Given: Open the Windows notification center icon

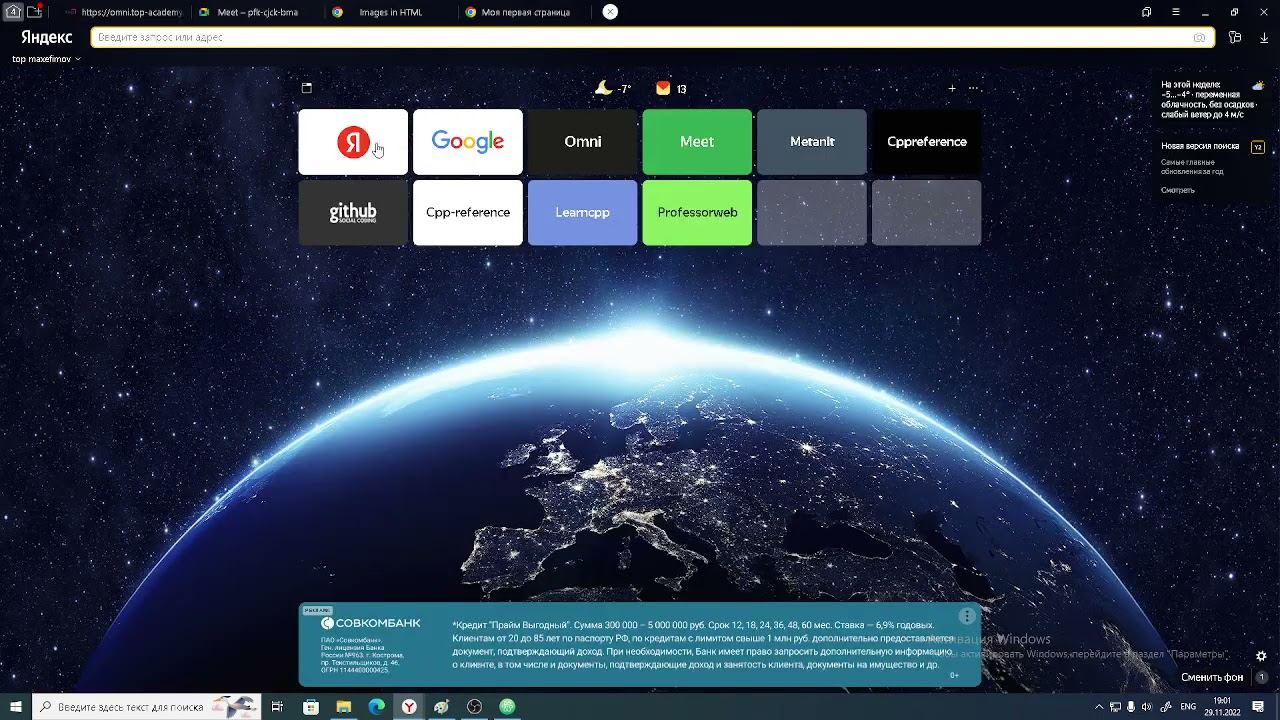Looking at the screenshot, I should (x=1259, y=707).
